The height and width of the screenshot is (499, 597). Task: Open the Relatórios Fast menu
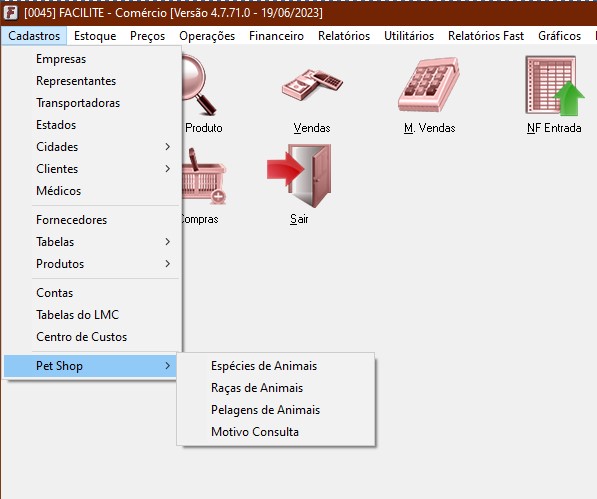tap(486, 36)
